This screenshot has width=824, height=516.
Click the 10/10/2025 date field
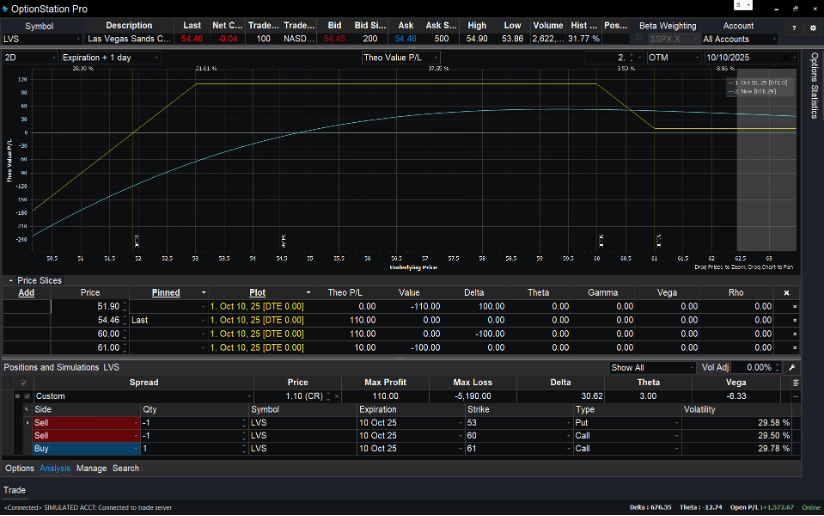750,58
